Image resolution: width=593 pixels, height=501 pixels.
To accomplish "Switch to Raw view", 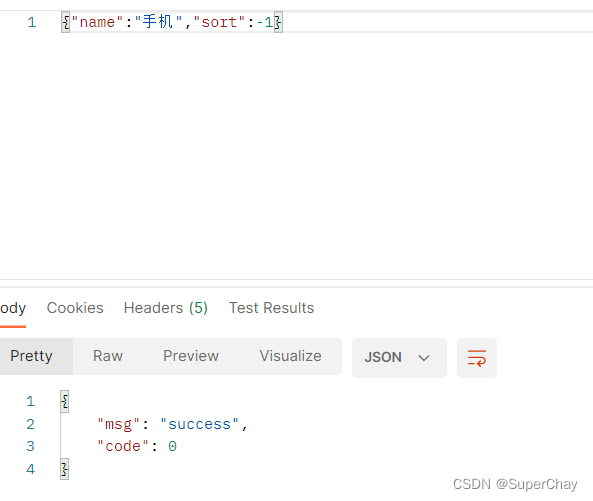I will pos(108,356).
